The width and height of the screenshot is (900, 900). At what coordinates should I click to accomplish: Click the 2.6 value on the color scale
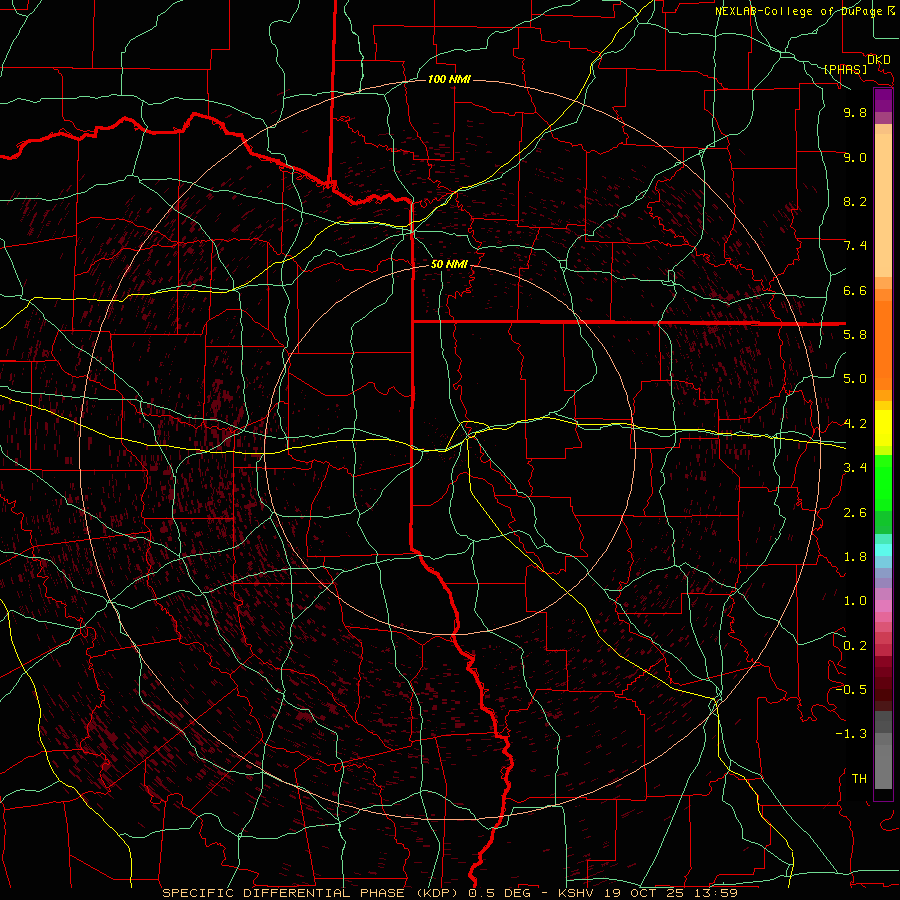855,513
